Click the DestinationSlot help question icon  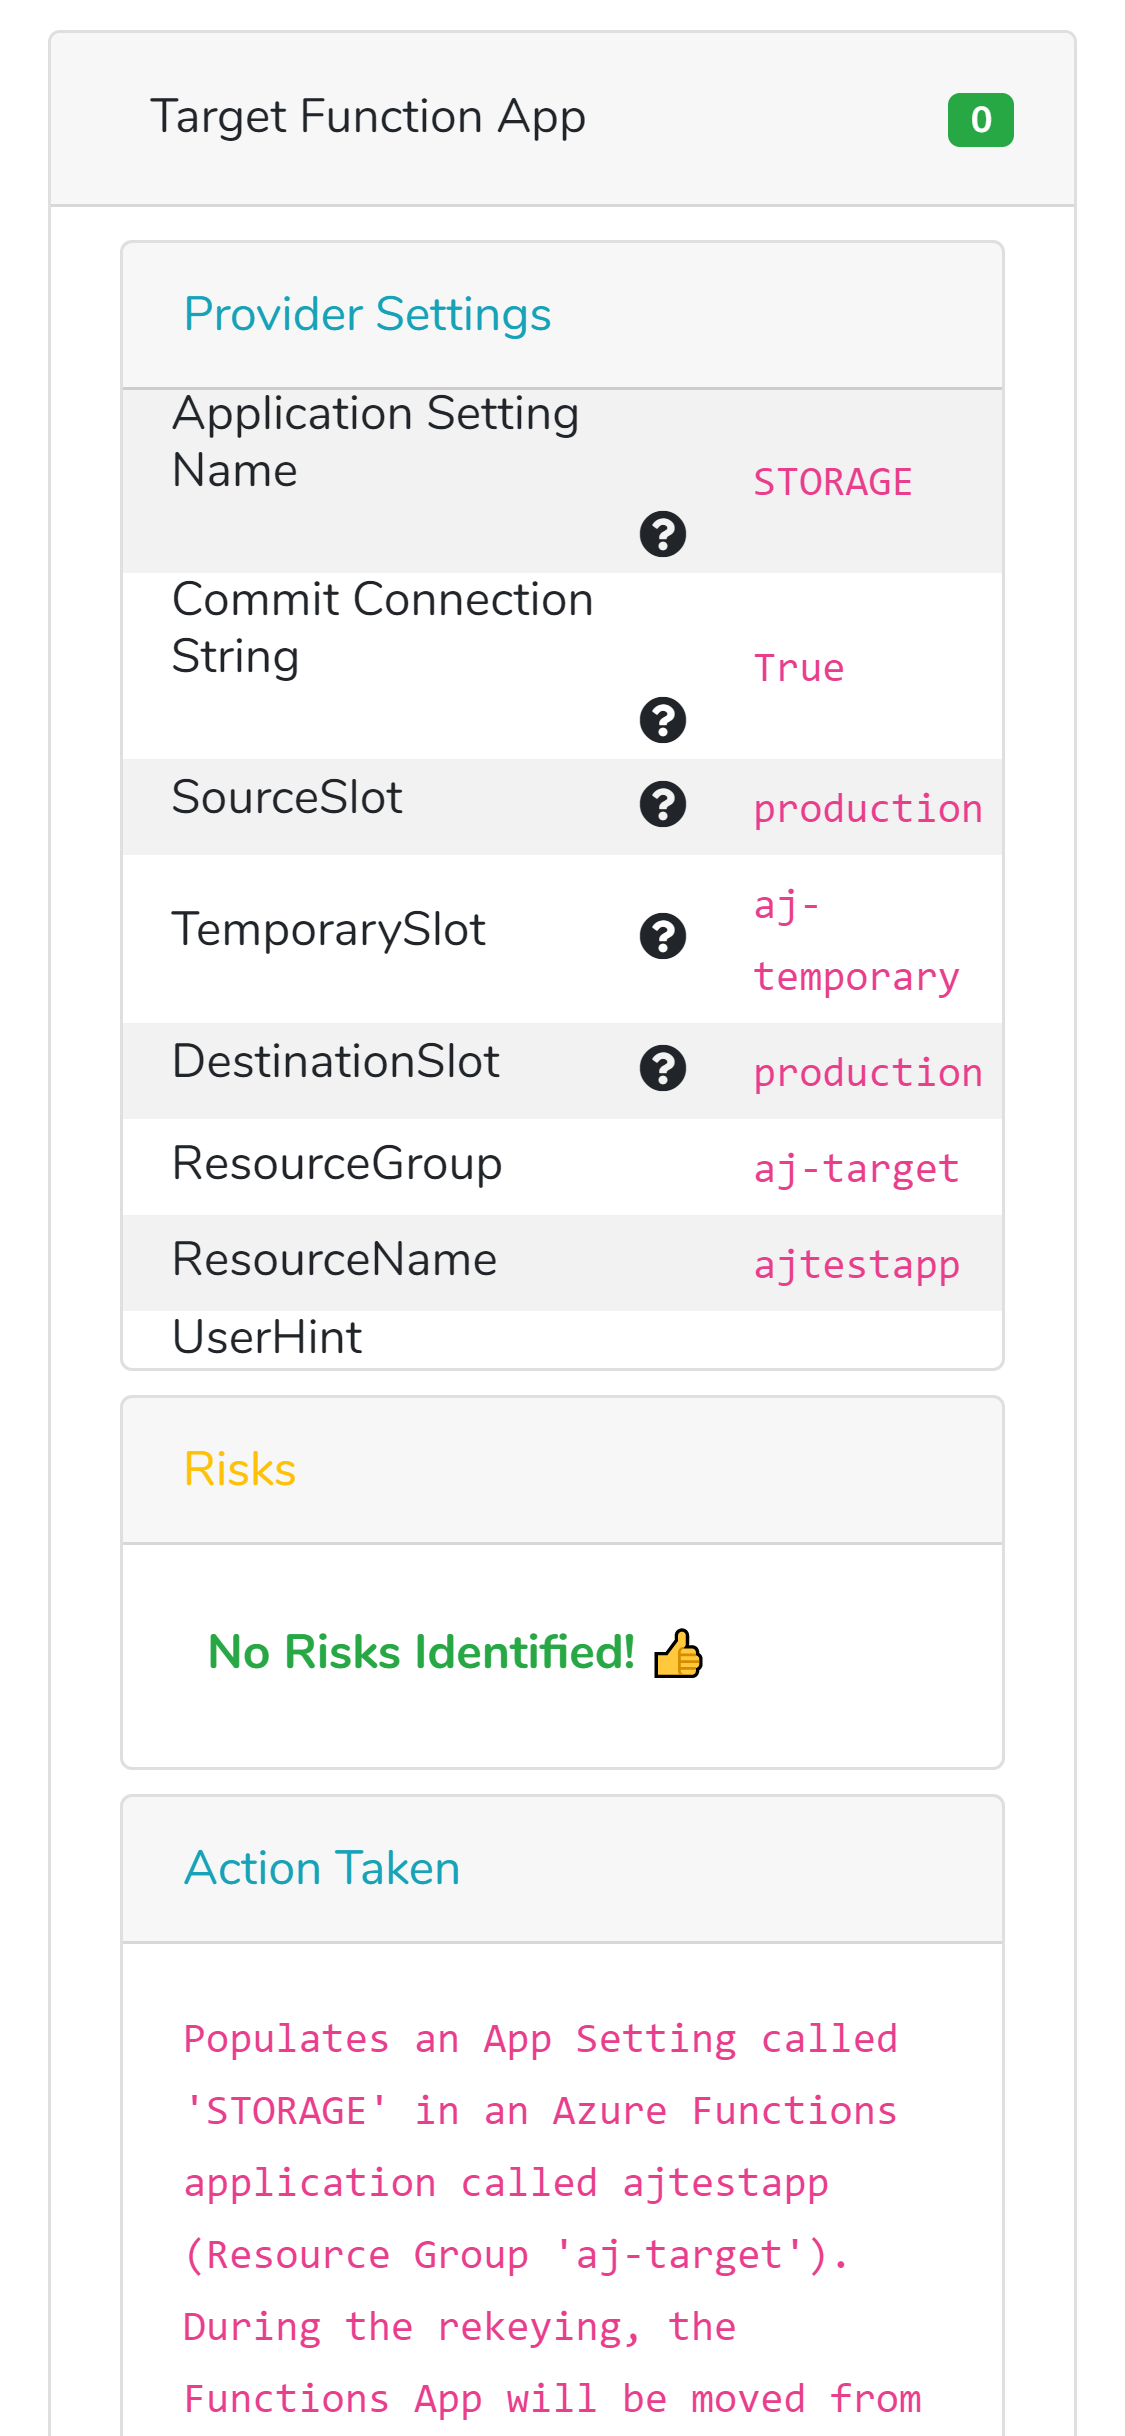pos(662,1068)
